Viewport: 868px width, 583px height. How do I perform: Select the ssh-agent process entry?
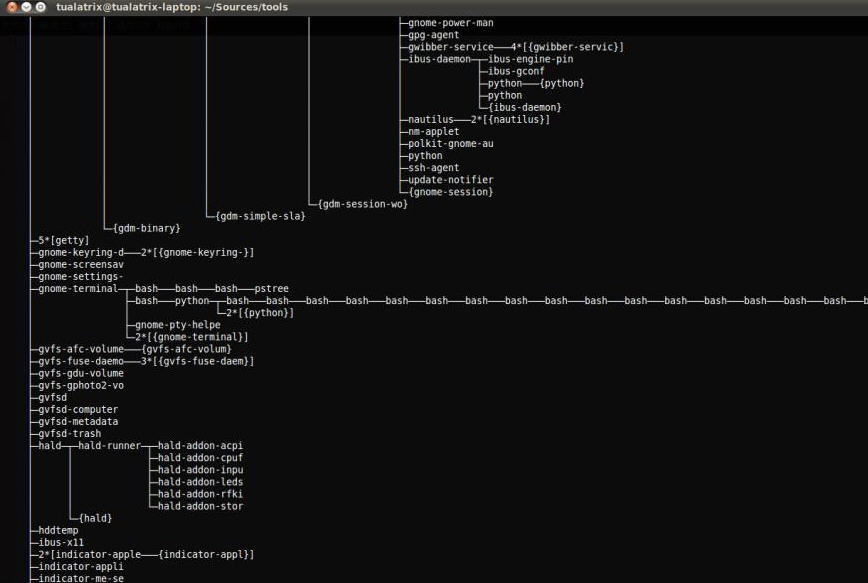point(433,168)
